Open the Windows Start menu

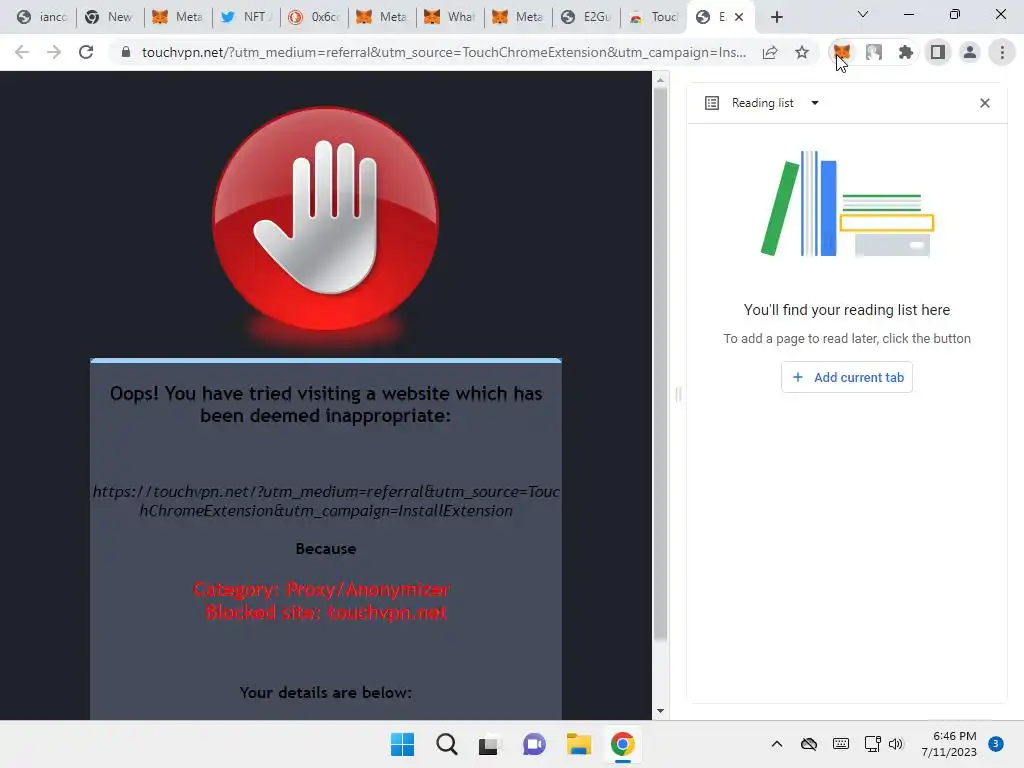point(402,744)
